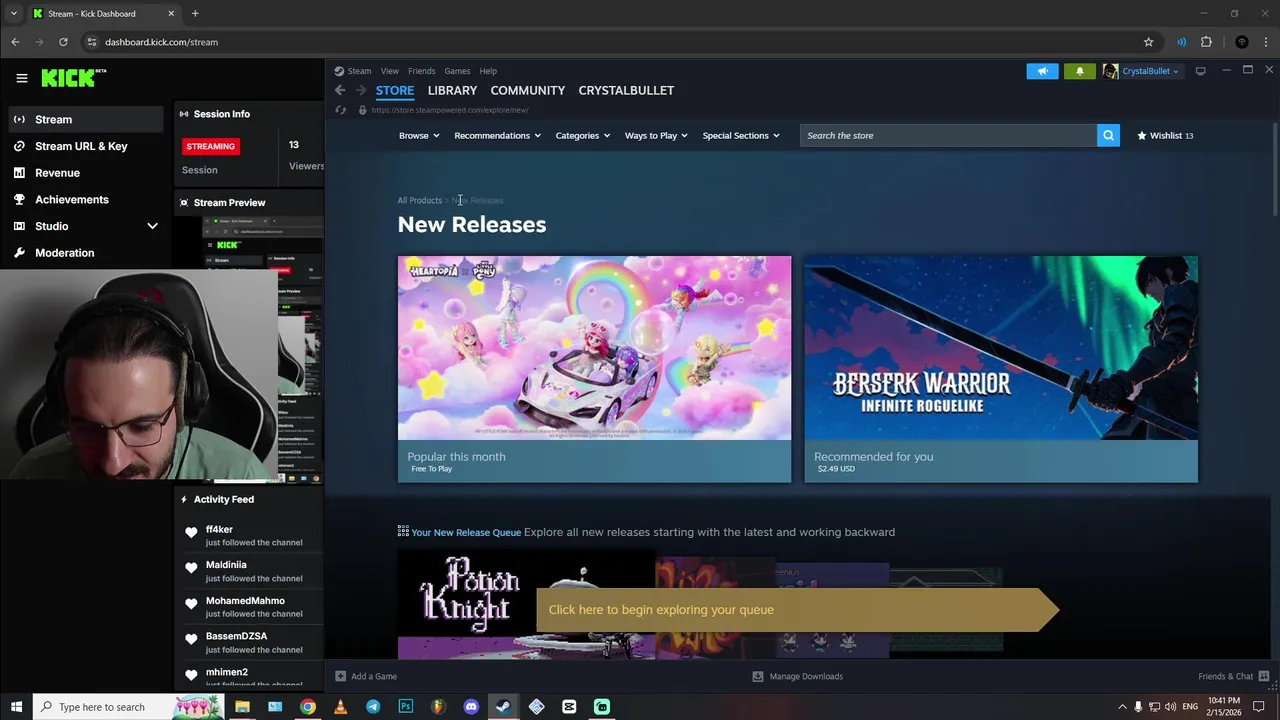Screen dimensions: 1280x720
Task: Select Stream URL & Key in sidebar
Action: click(x=83, y=146)
